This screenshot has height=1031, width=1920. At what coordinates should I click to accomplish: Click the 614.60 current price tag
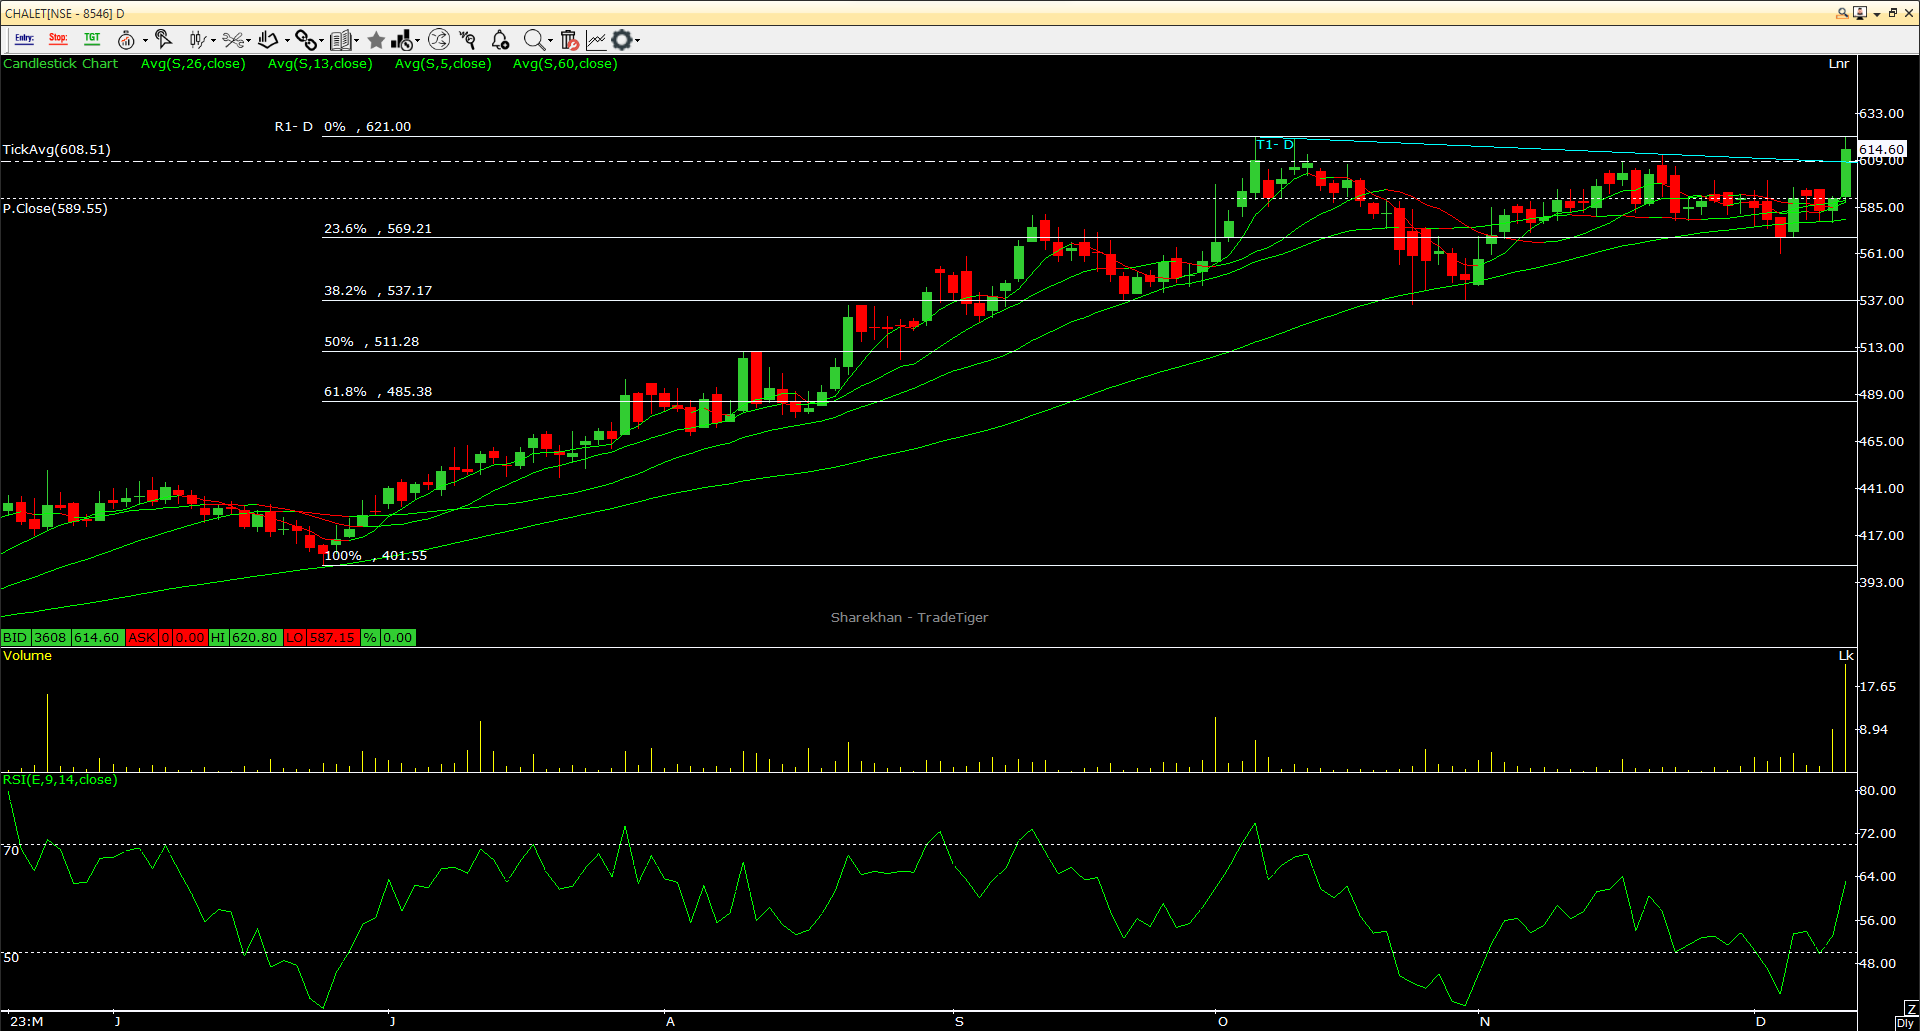1881,149
